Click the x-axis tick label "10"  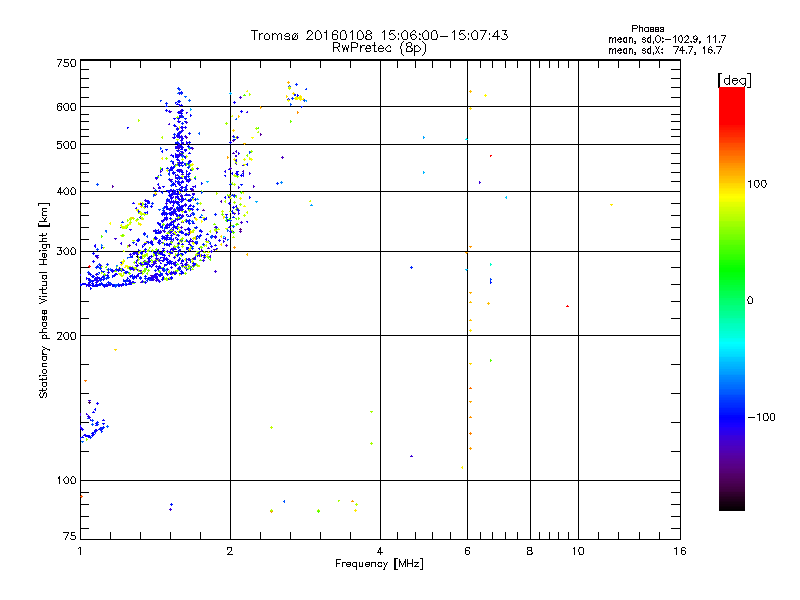click(578, 551)
